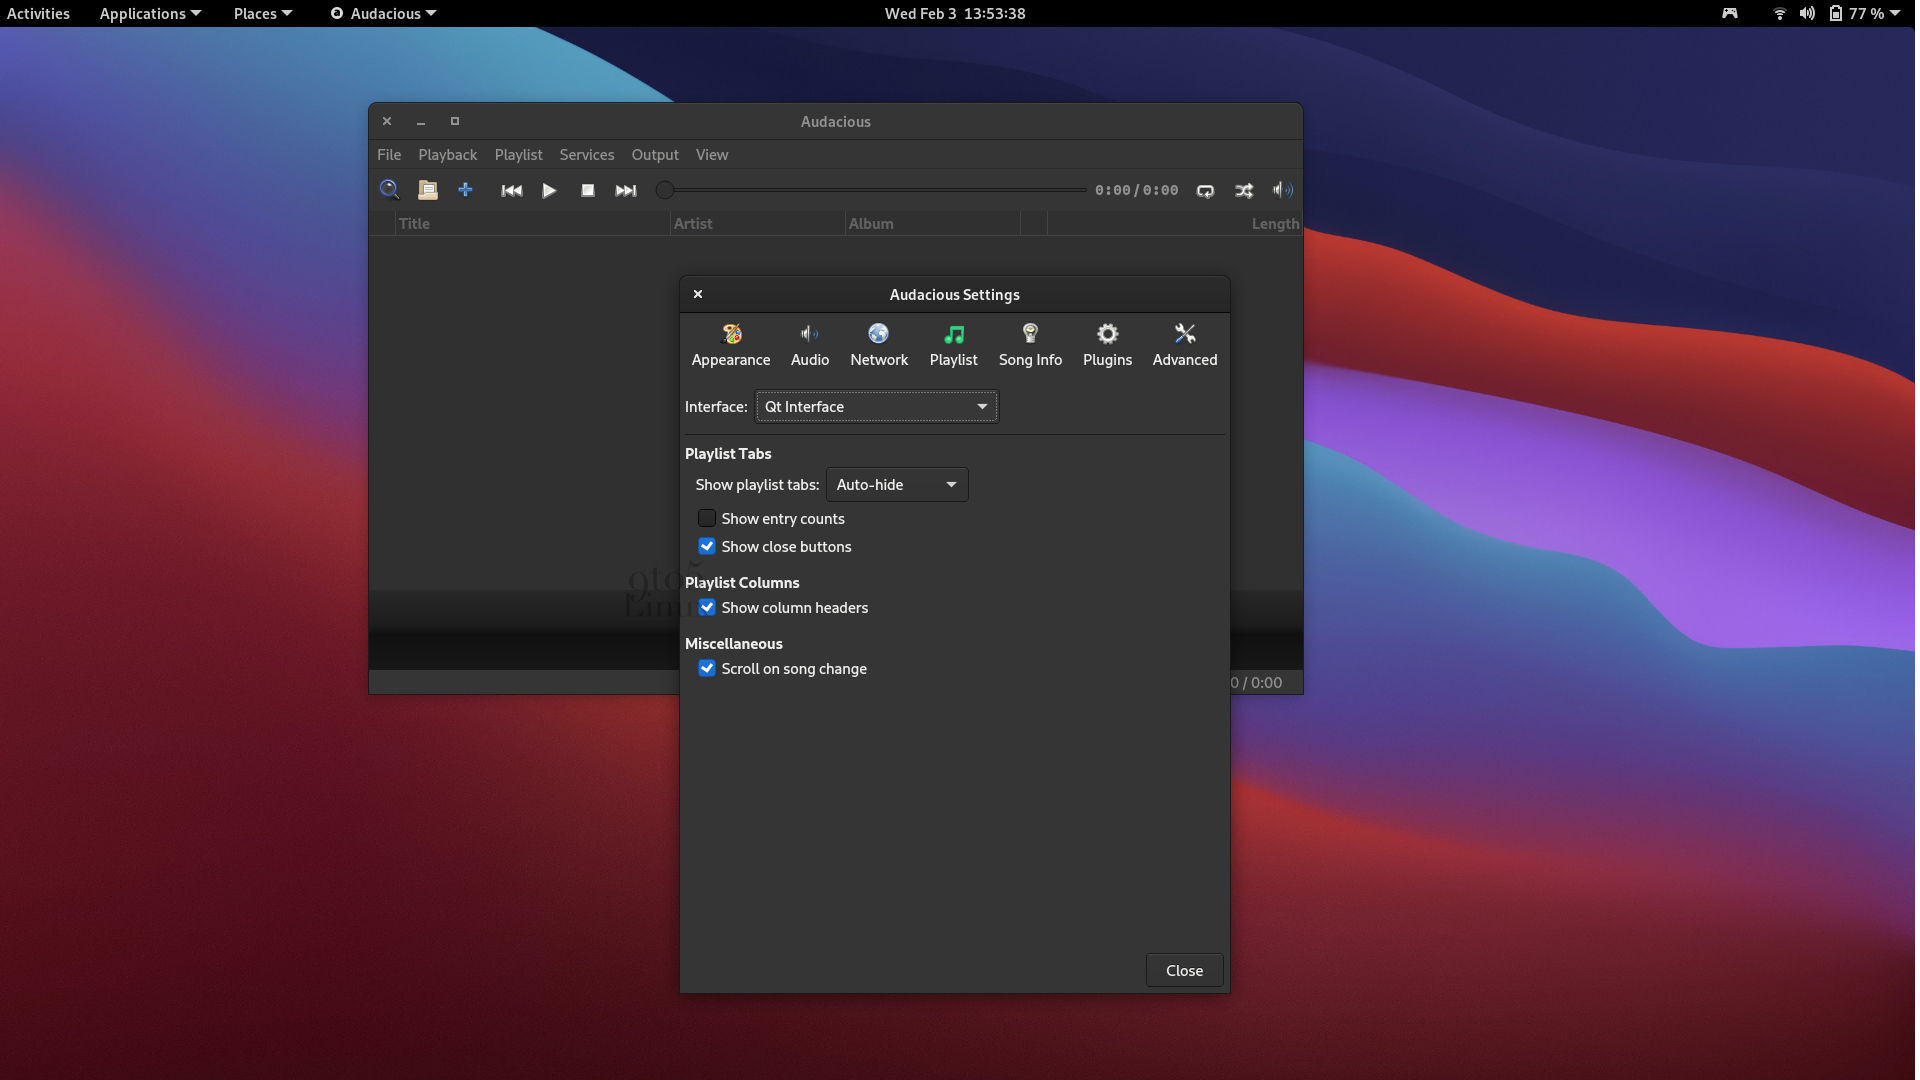
Task: Enable repeat mode in the toolbar
Action: 1205,190
